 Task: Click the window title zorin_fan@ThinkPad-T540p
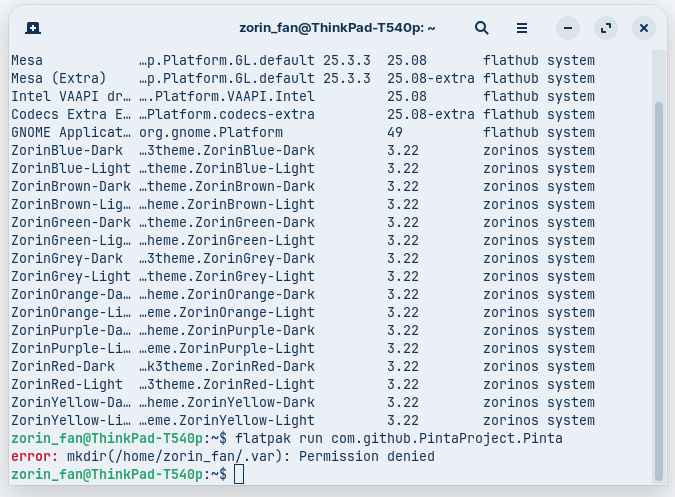pyautogui.click(x=321, y=28)
